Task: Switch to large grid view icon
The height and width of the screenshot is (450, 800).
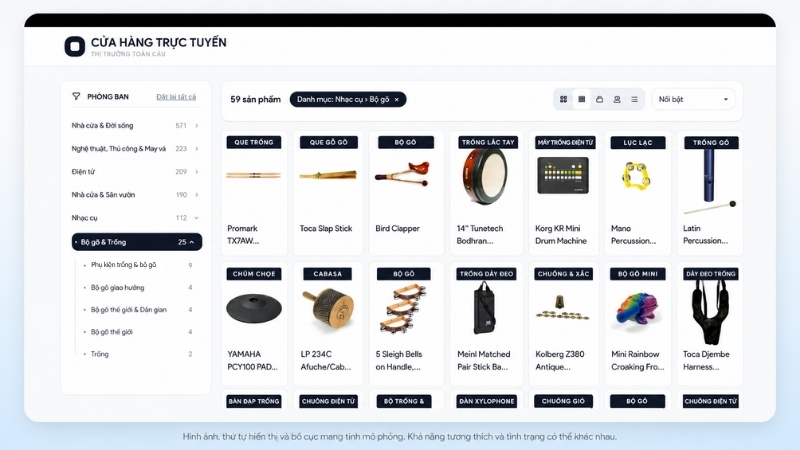Action: pyautogui.click(x=564, y=99)
